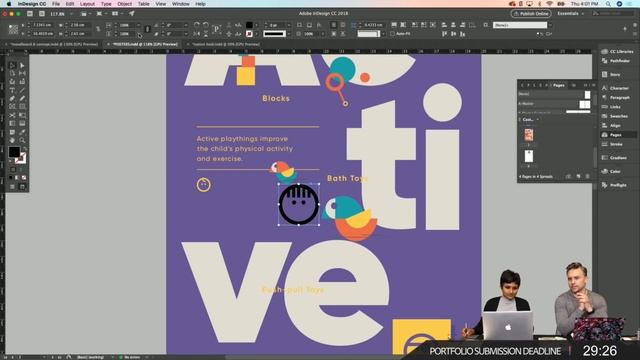This screenshot has height=360, width=640.
Task: Select the Eyedropper tool
Action: click(22, 132)
